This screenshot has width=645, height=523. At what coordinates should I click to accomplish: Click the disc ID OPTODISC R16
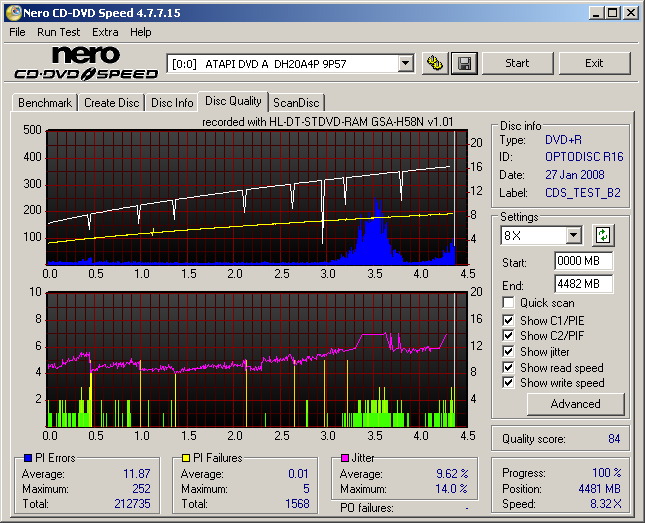(x=584, y=157)
